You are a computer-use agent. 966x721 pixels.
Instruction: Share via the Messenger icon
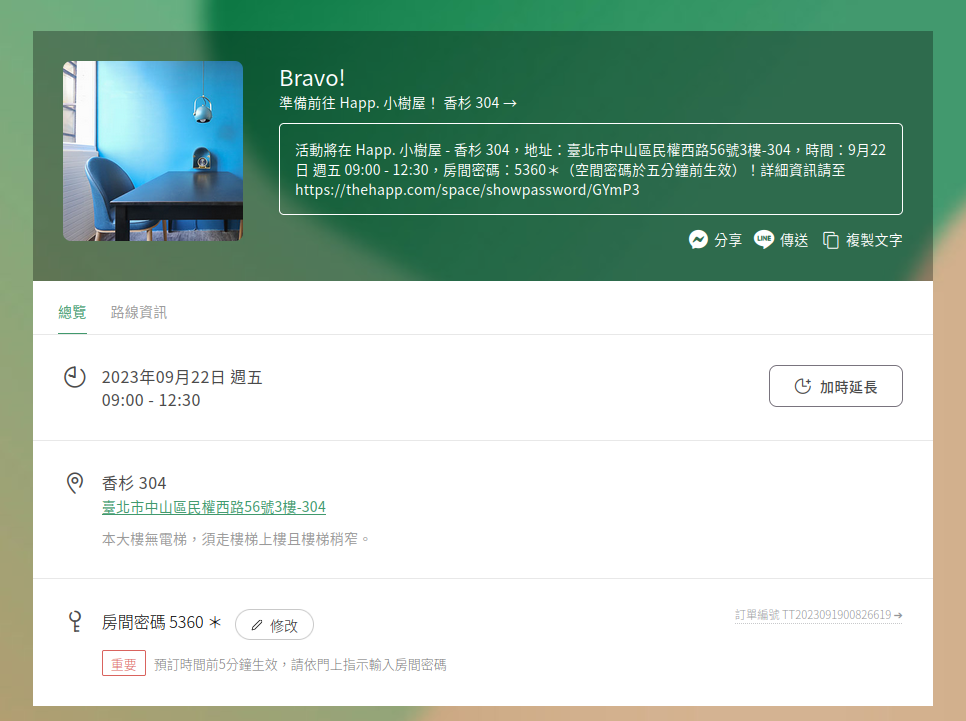[x=699, y=240]
